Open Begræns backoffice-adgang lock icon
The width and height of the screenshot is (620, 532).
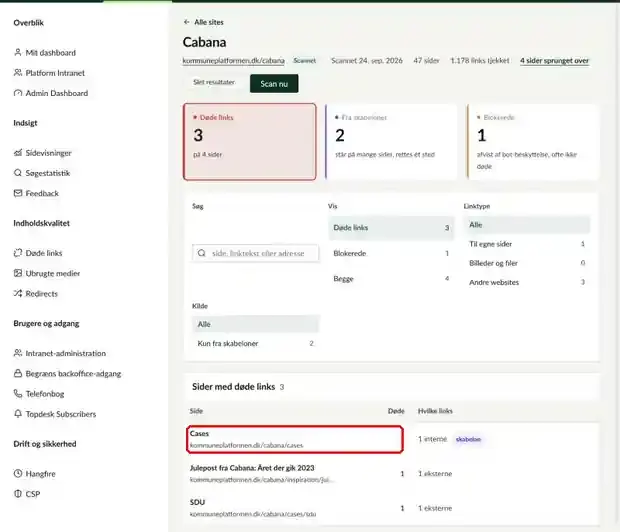18,373
